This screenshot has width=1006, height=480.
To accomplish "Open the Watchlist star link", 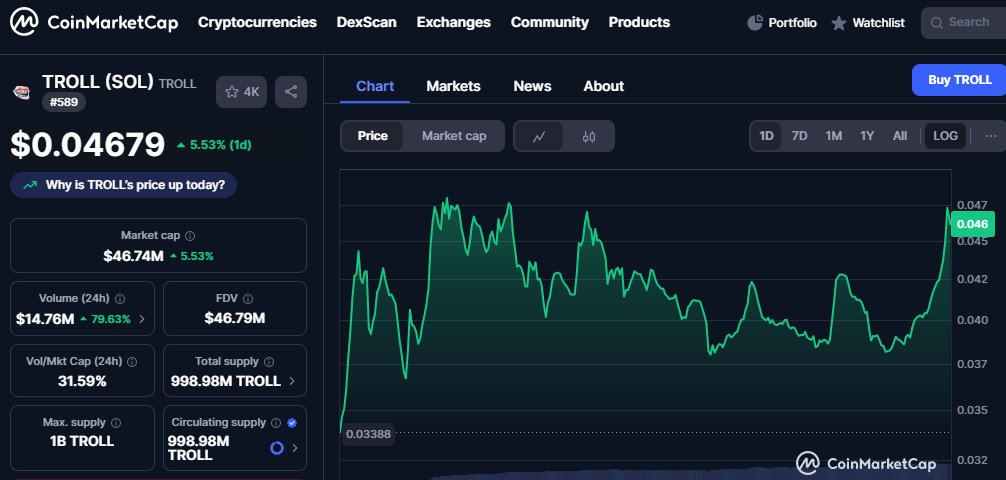I will click(x=867, y=23).
